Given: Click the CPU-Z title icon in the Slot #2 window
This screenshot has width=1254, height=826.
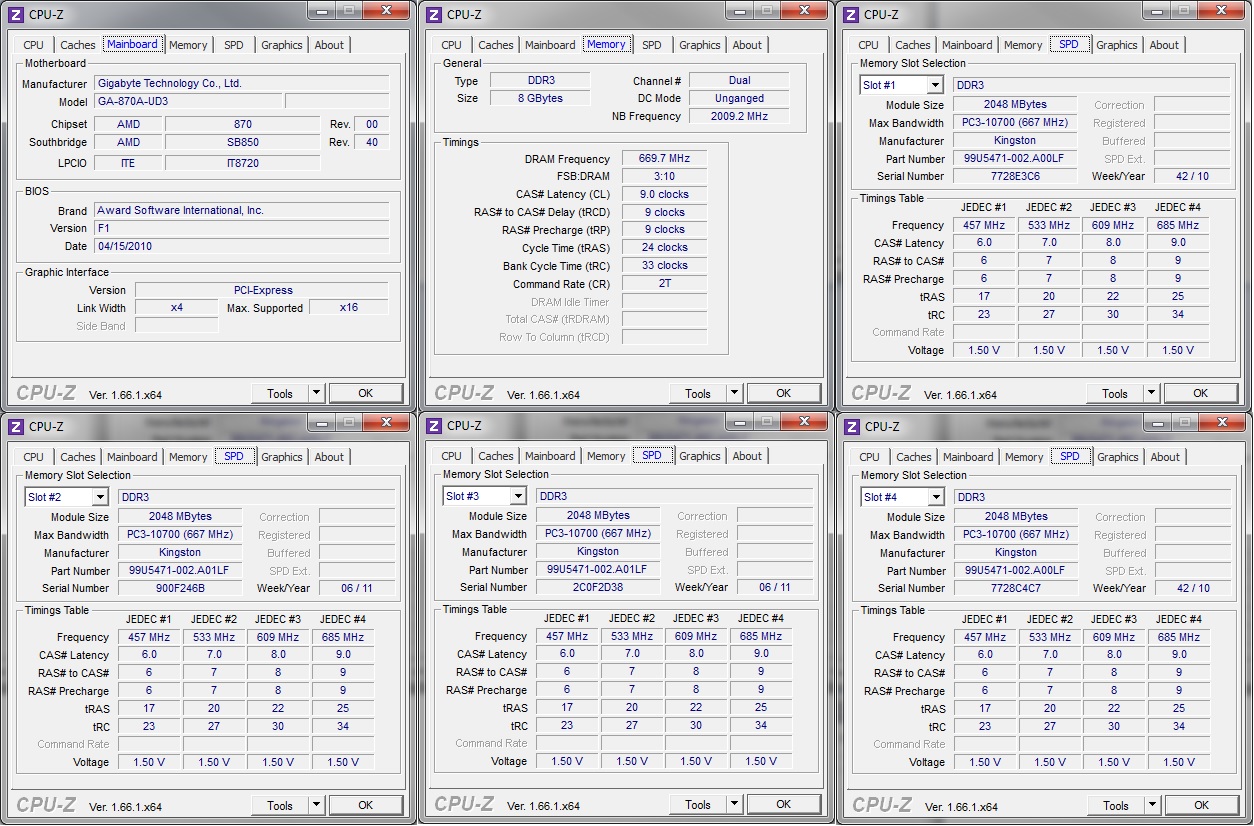Looking at the screenshot, I should tap(15, 426).
